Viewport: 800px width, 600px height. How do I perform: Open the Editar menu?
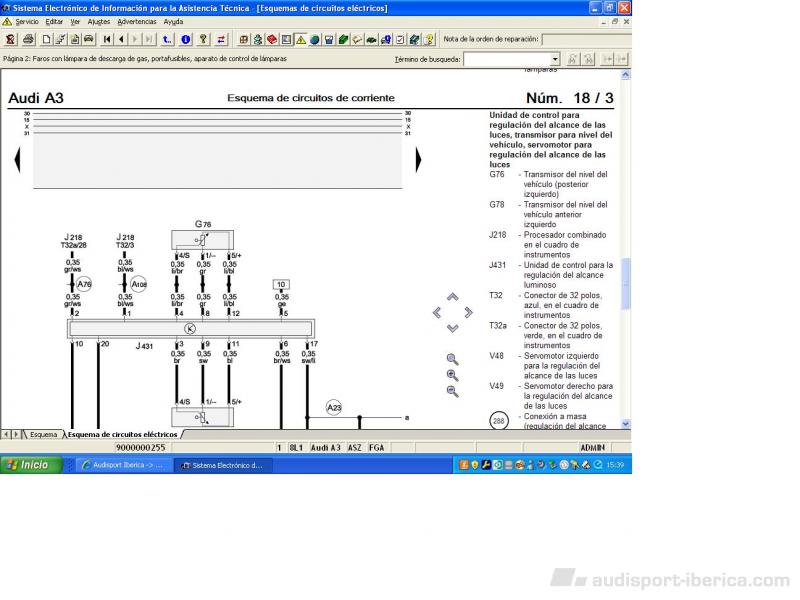54,22
